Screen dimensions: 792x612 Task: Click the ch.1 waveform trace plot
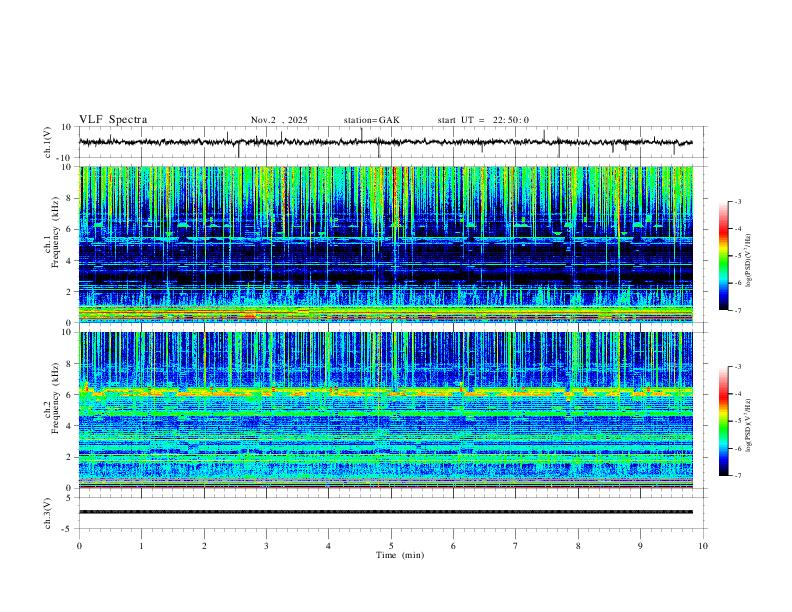tap(385, 142)
